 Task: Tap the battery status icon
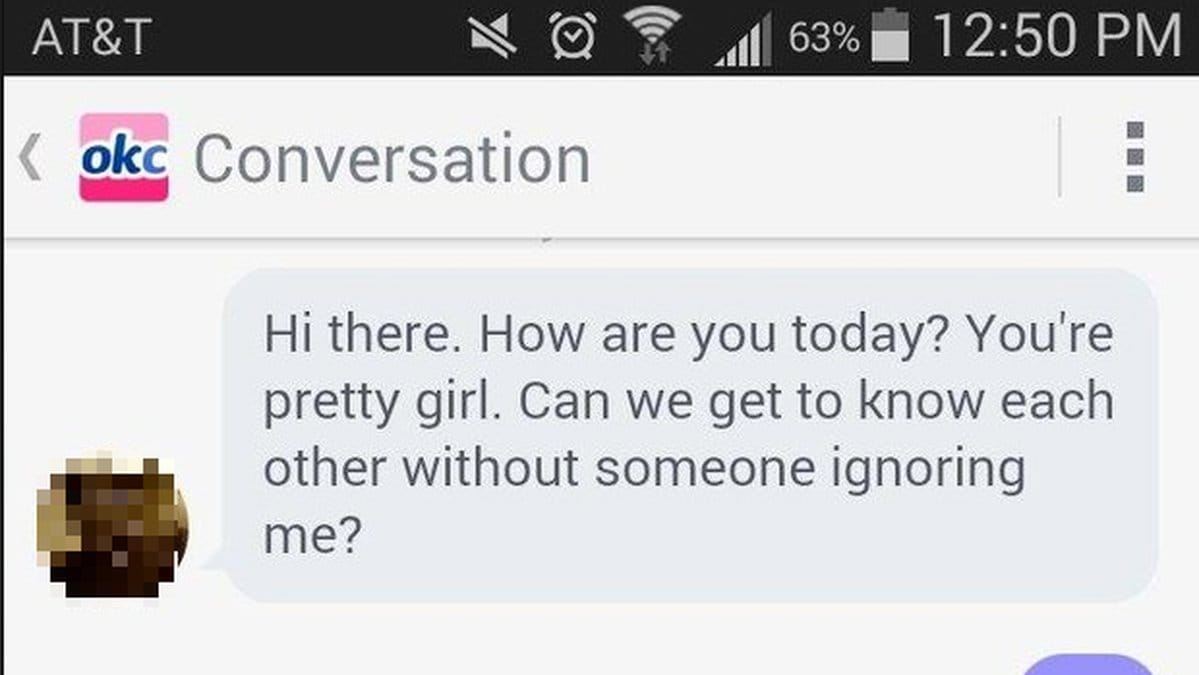click(890, 34)
